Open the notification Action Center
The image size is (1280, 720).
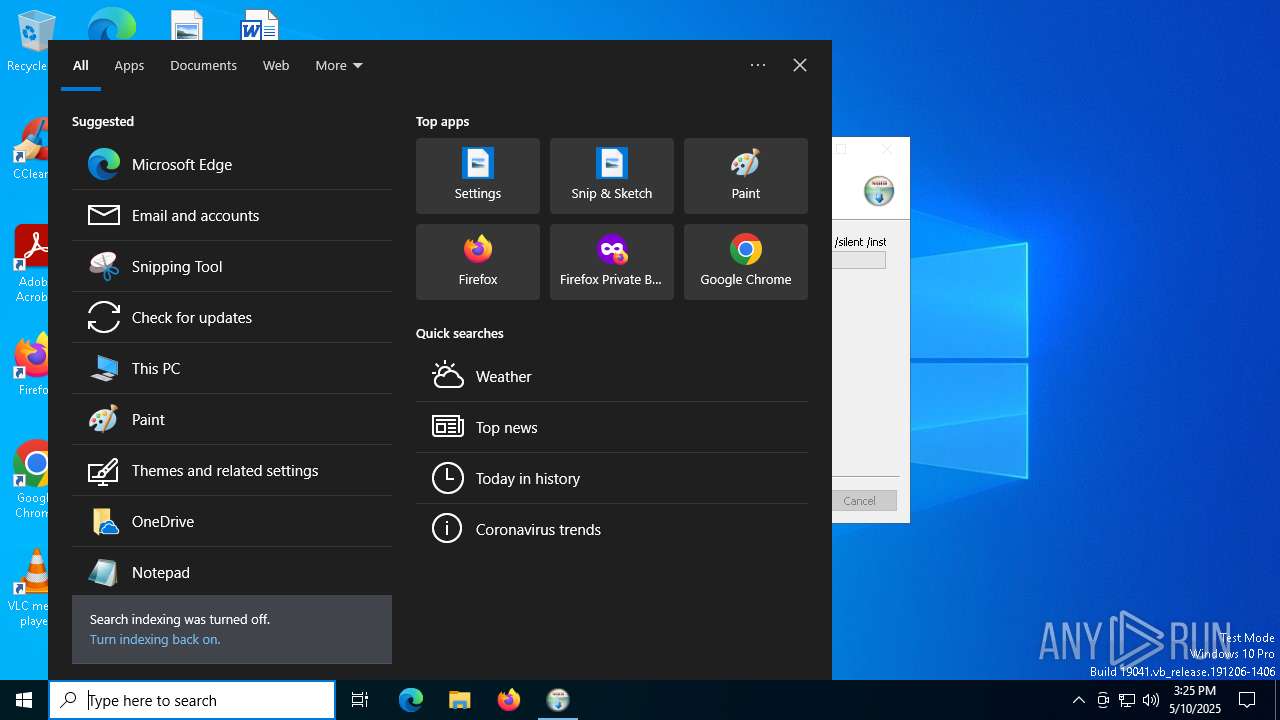(x=1247, y=700)
